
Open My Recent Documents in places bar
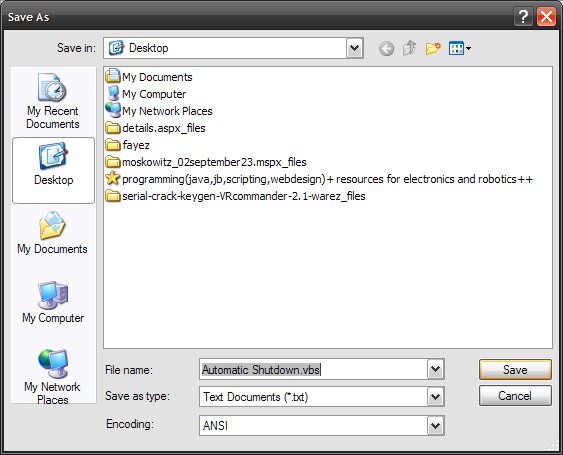pos(53,101)
